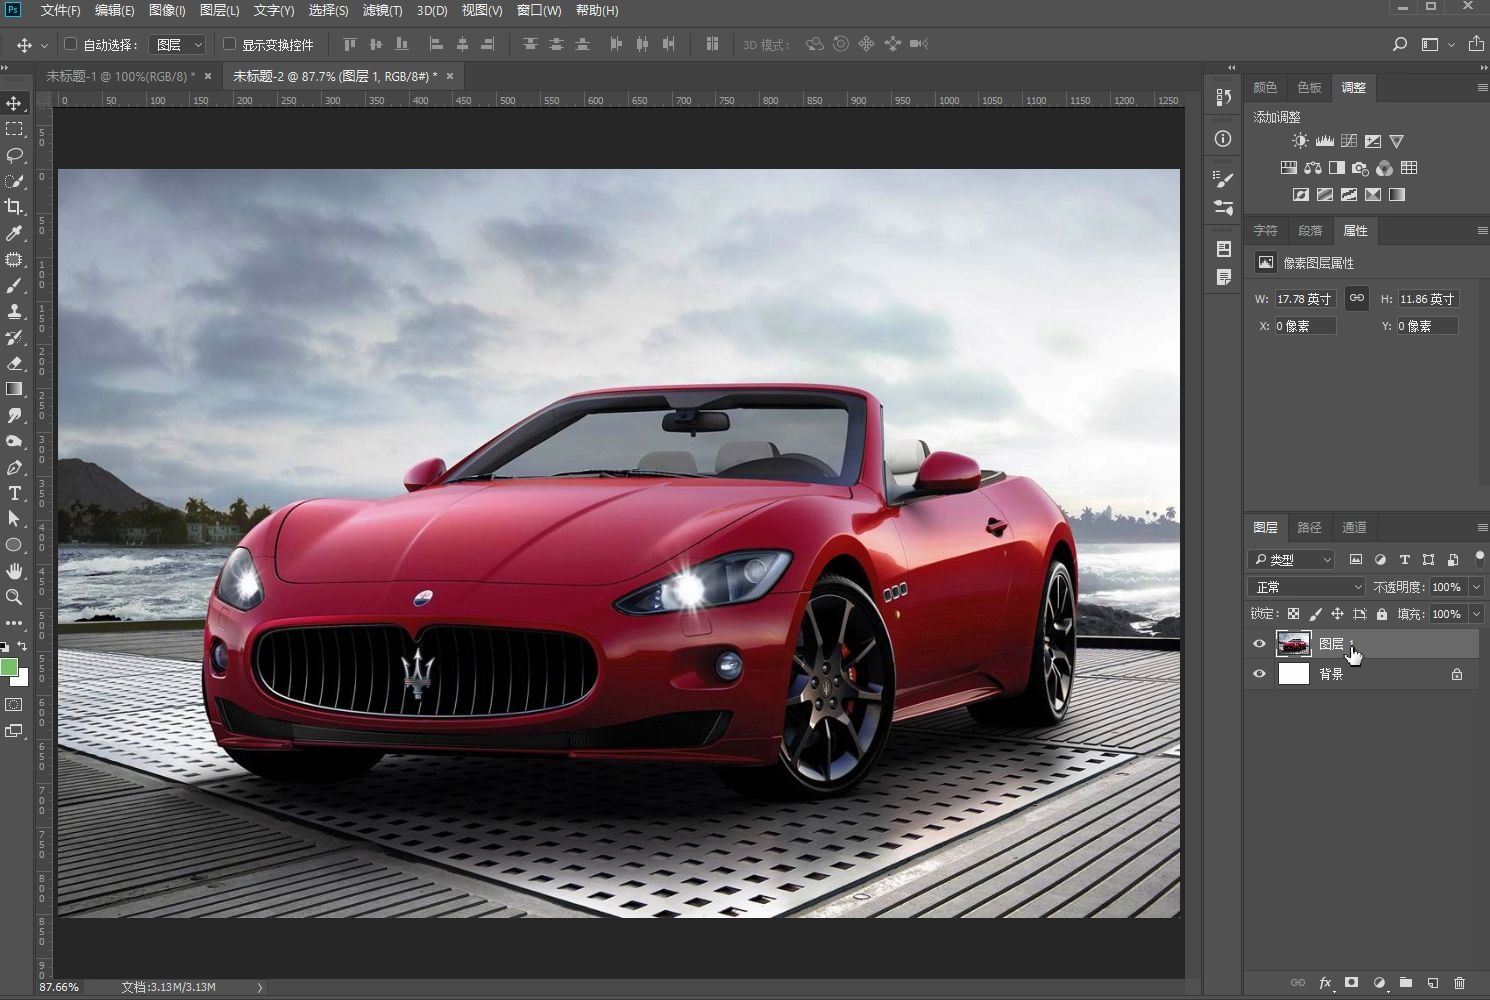
Task: Switch to the 通道 panel tab
Action: pos(1354,527)
